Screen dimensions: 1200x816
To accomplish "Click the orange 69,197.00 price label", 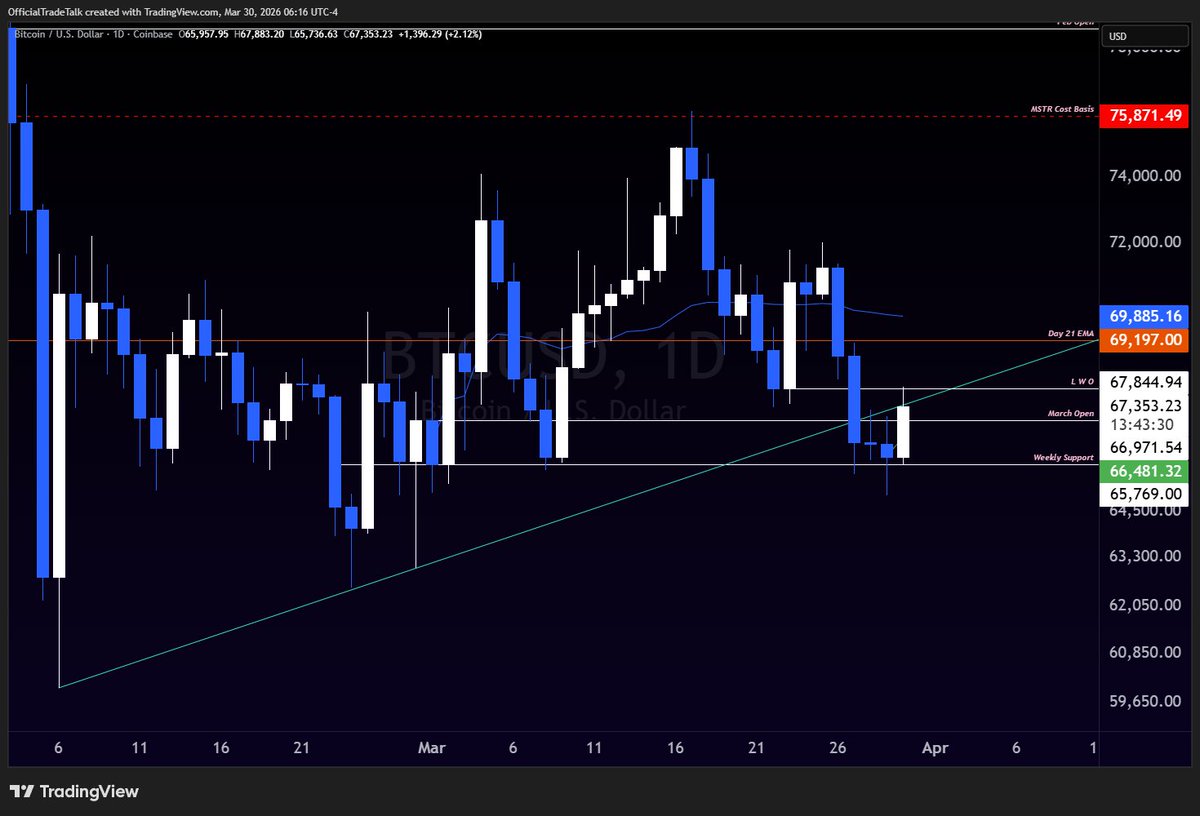I will [x=1146, y=340].
